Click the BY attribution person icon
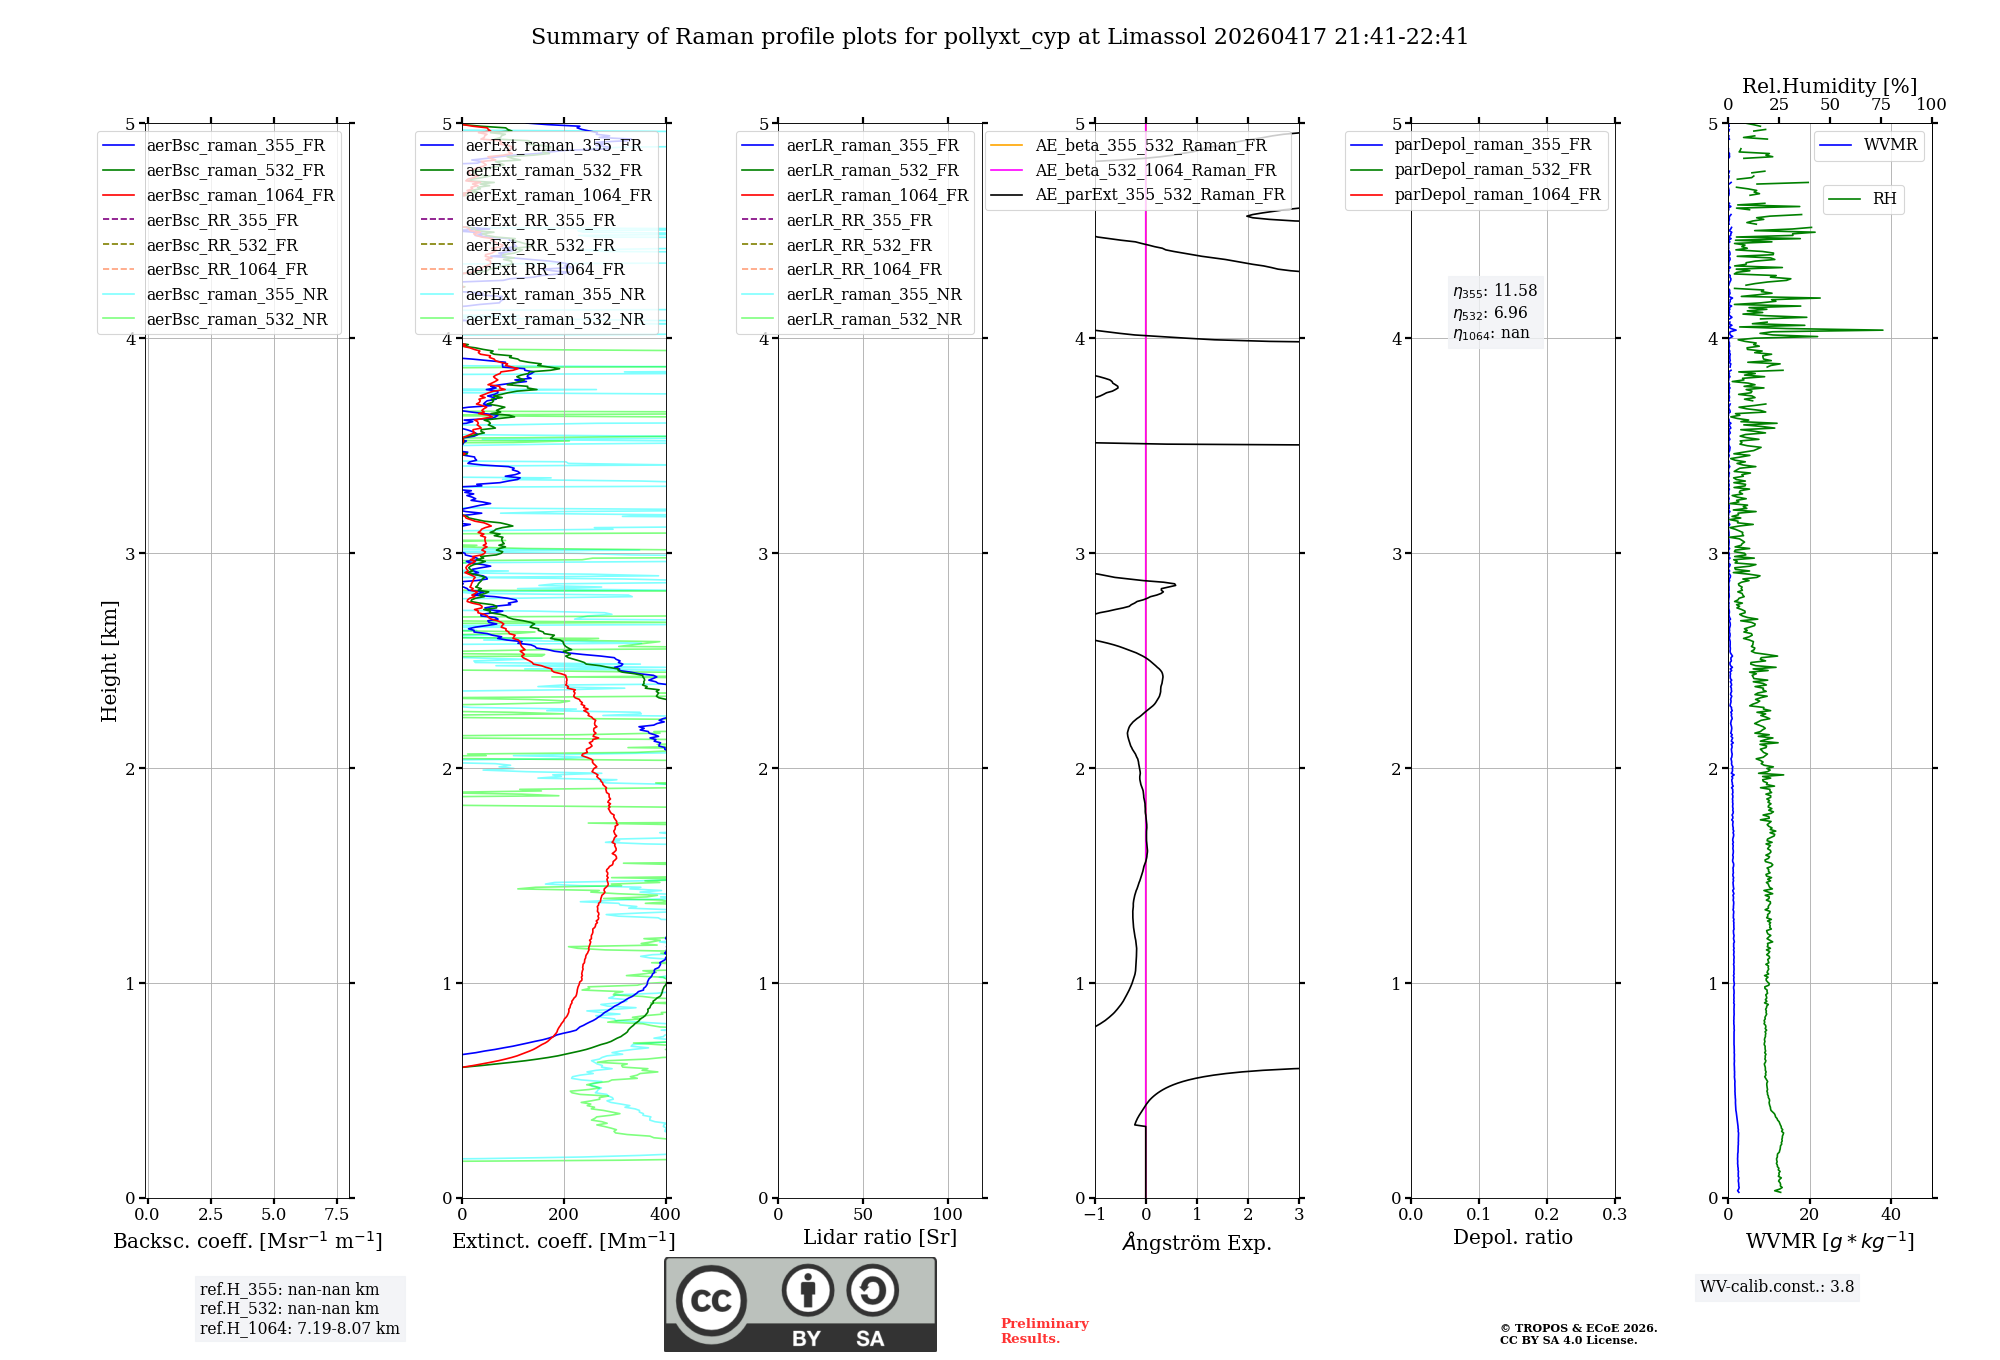 [x=807, y=1290]
